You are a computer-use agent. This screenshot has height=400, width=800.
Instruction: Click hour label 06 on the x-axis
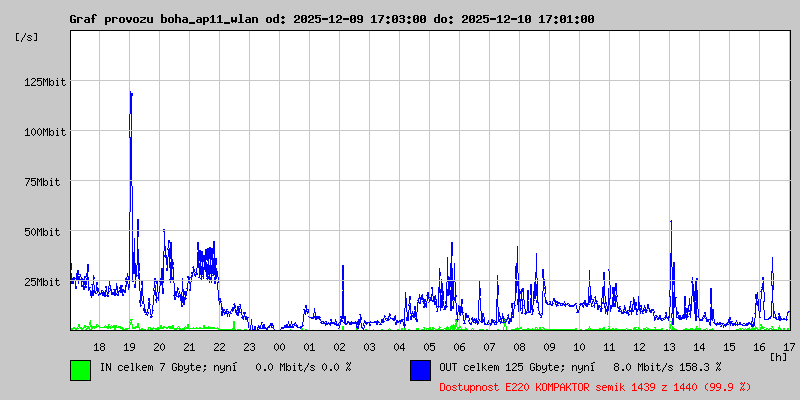(x=459, y=347)
